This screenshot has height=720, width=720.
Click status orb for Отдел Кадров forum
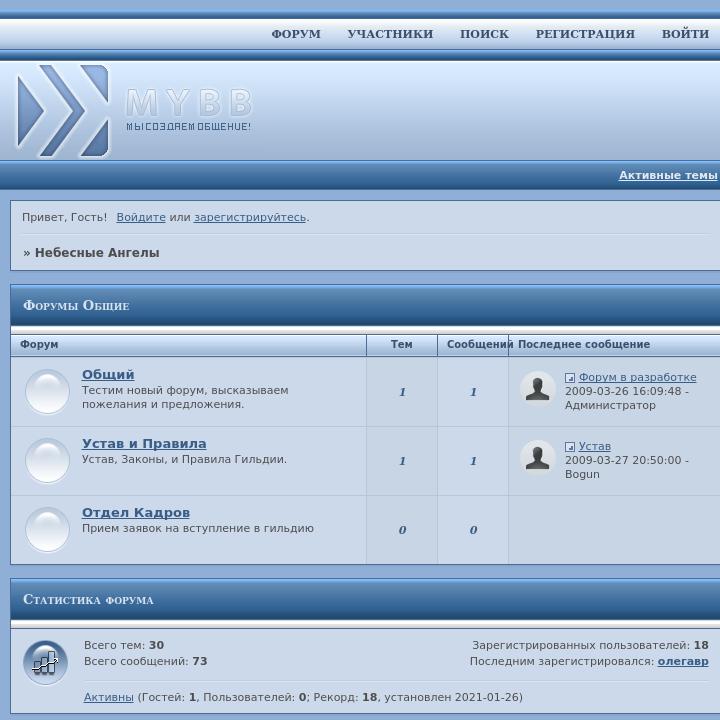pos(47,529)
